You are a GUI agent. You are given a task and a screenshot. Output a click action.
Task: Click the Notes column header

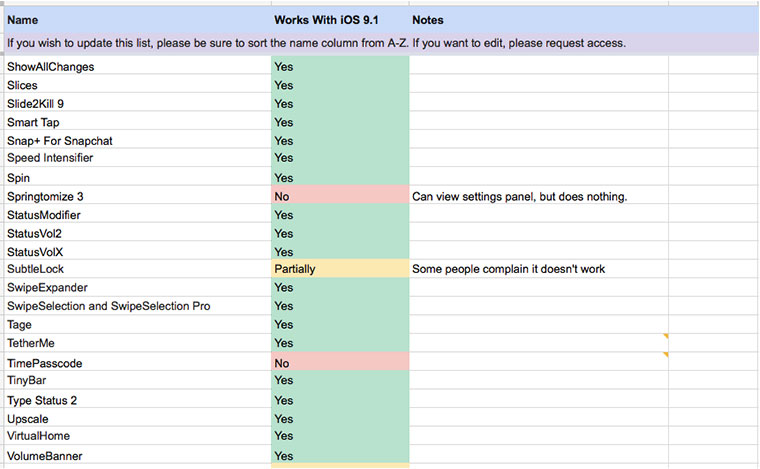pos(427,20)
